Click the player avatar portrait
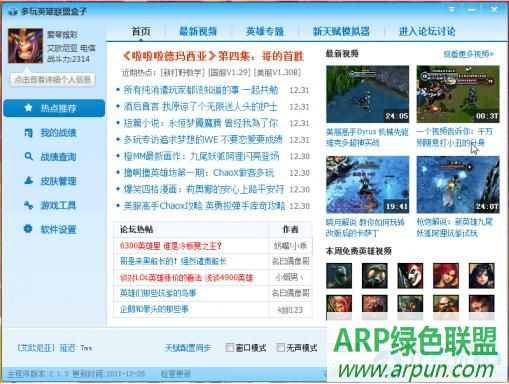This screenshot has width=509, height=384. 25,46
